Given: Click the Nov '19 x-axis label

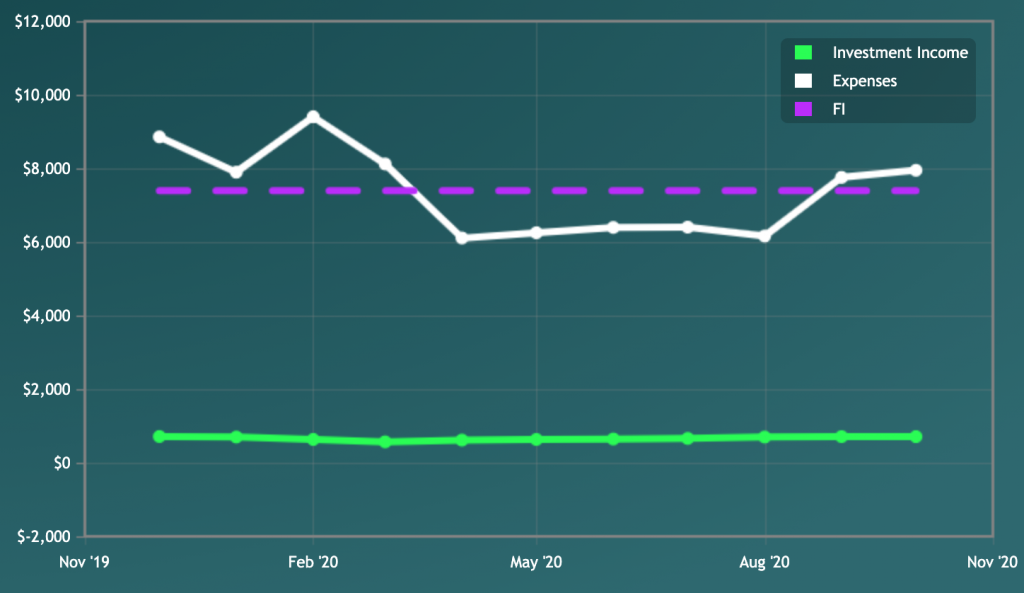Looking at the screenshot, I should click(85, 563).
